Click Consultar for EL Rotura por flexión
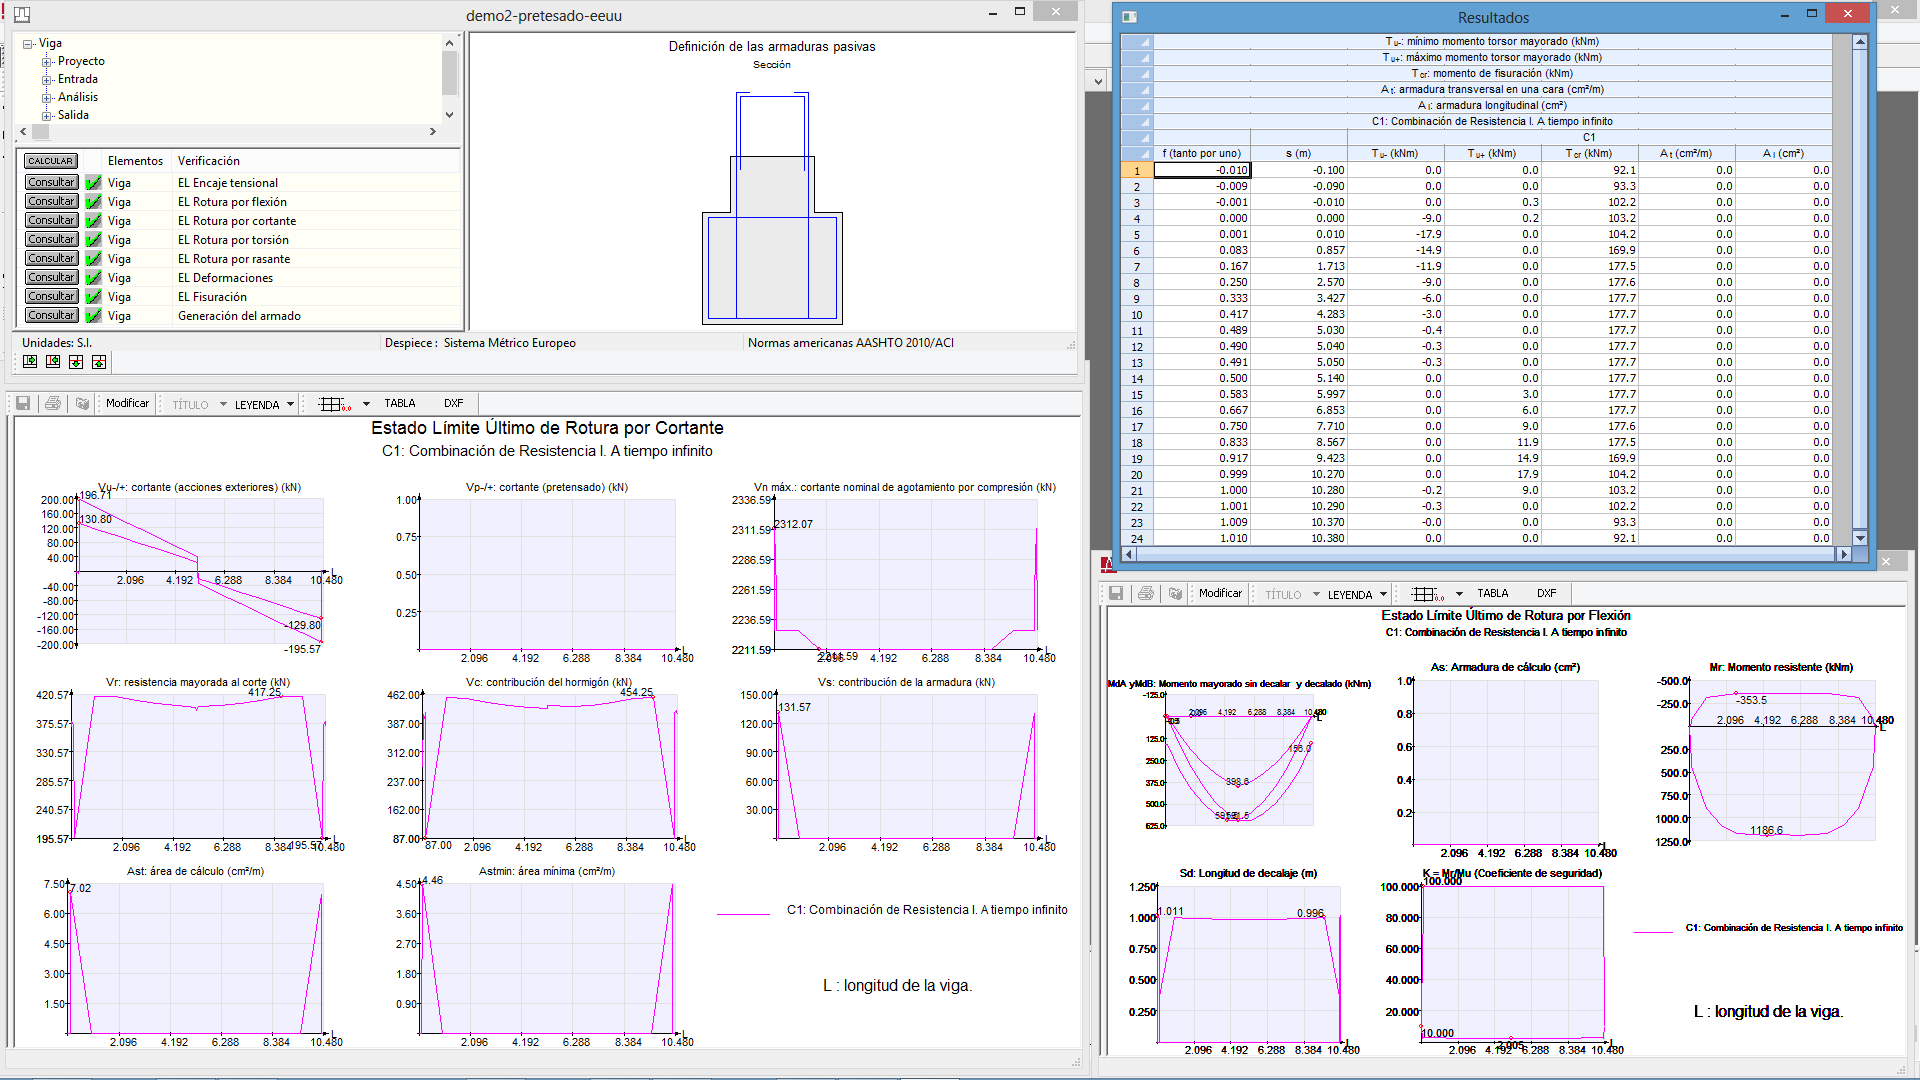 point(51,202)
